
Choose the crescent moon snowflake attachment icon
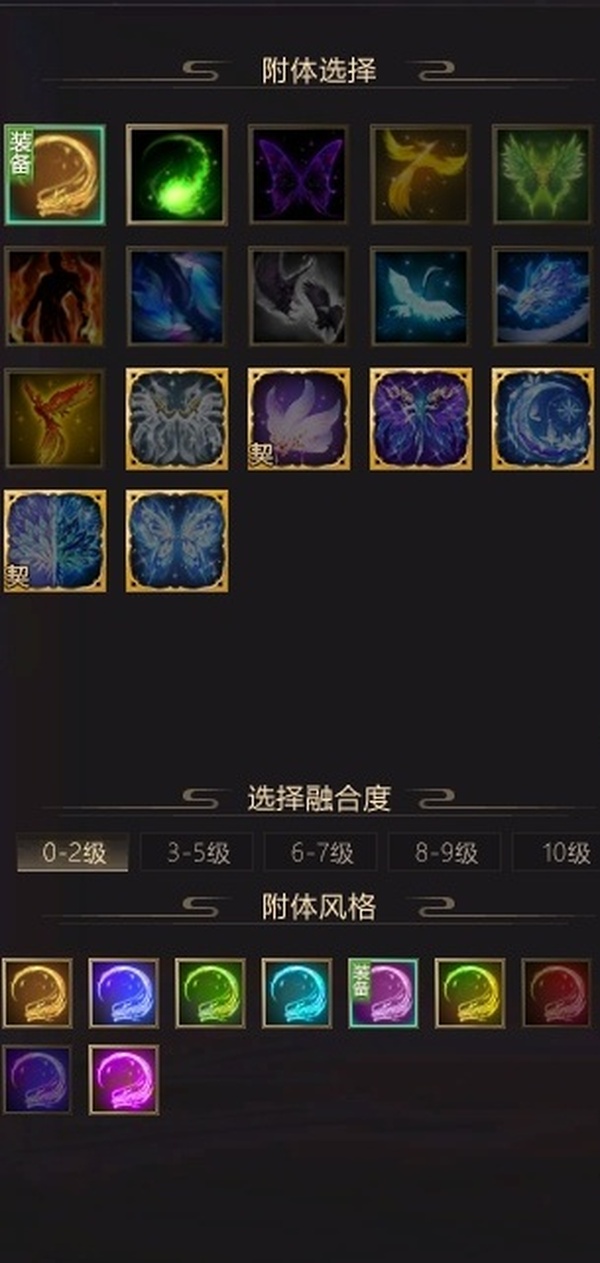click(543, 418)
